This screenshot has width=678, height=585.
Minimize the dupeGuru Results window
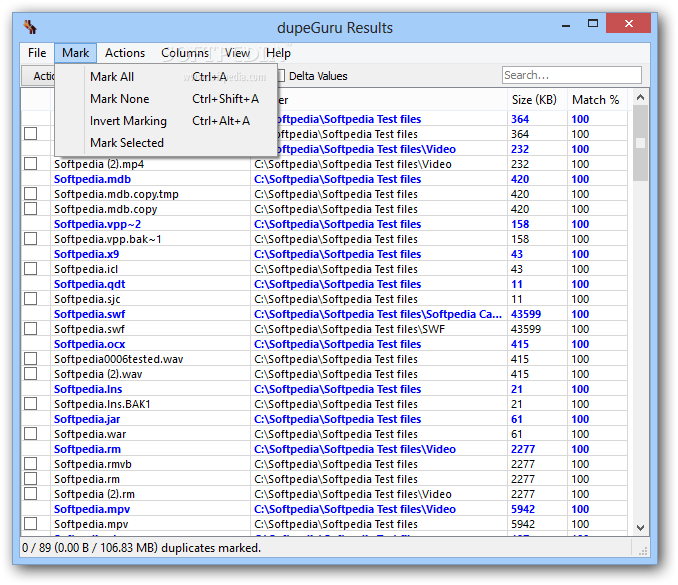tap(566, 25)
